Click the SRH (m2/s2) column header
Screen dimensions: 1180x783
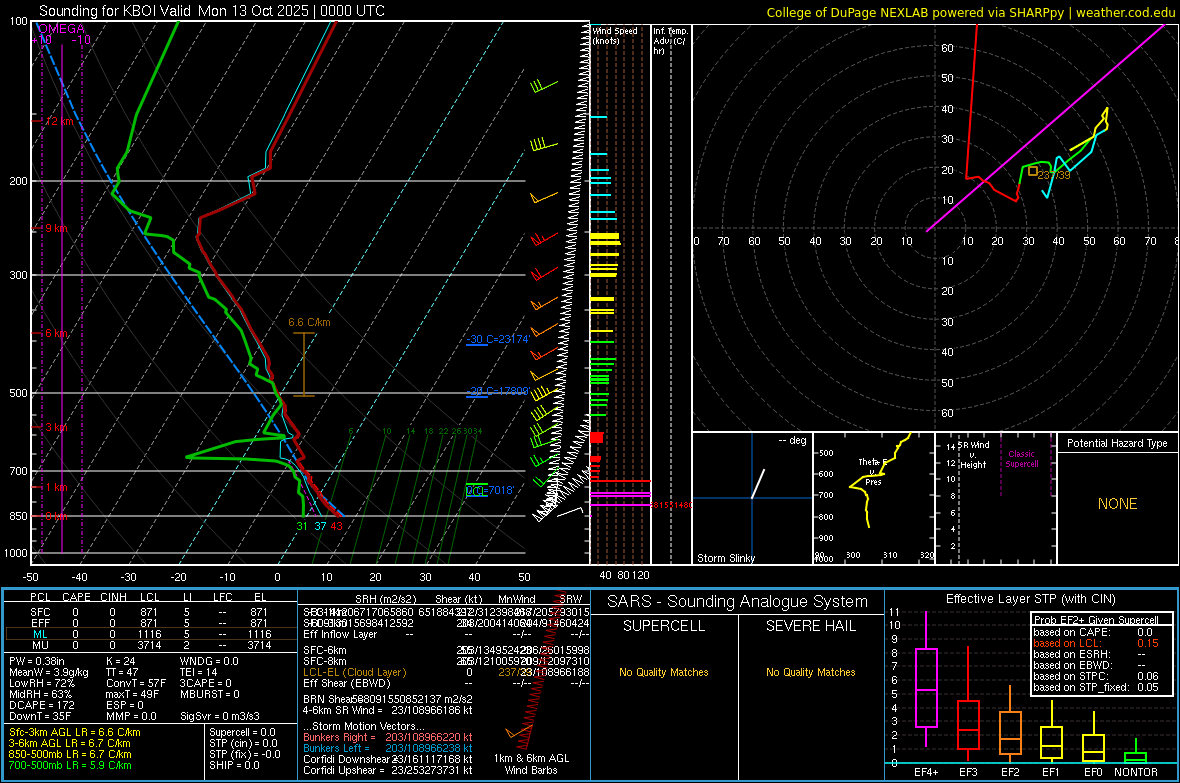pyautogui.click(x=385, y=599)
